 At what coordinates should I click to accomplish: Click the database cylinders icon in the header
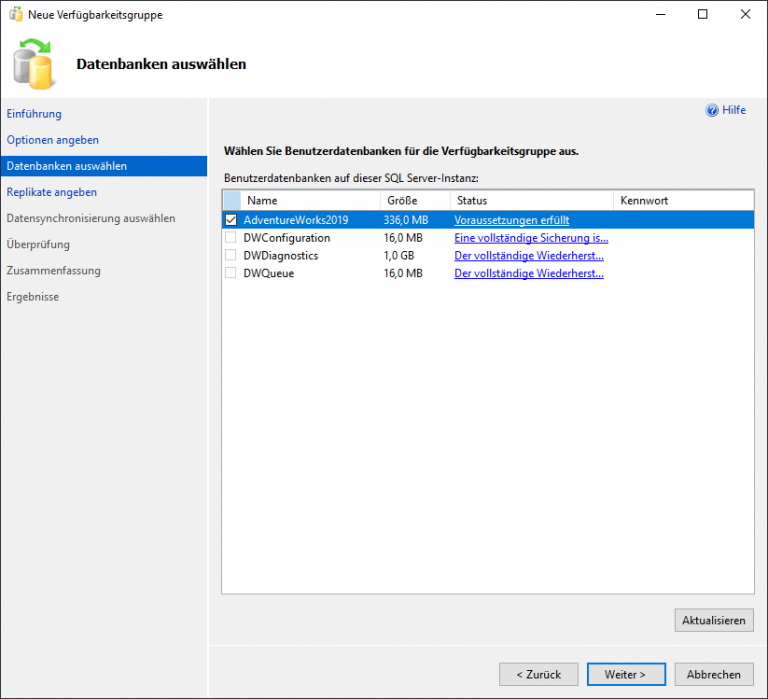(x=33, y=64)
